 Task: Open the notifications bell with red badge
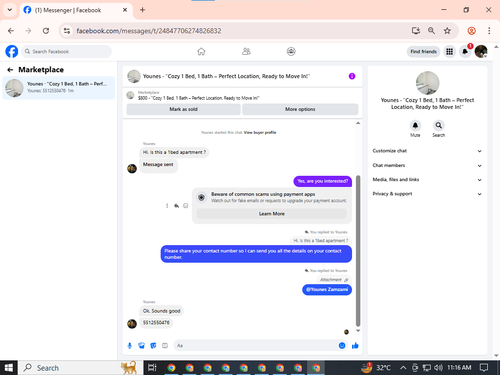click(465, 52)
